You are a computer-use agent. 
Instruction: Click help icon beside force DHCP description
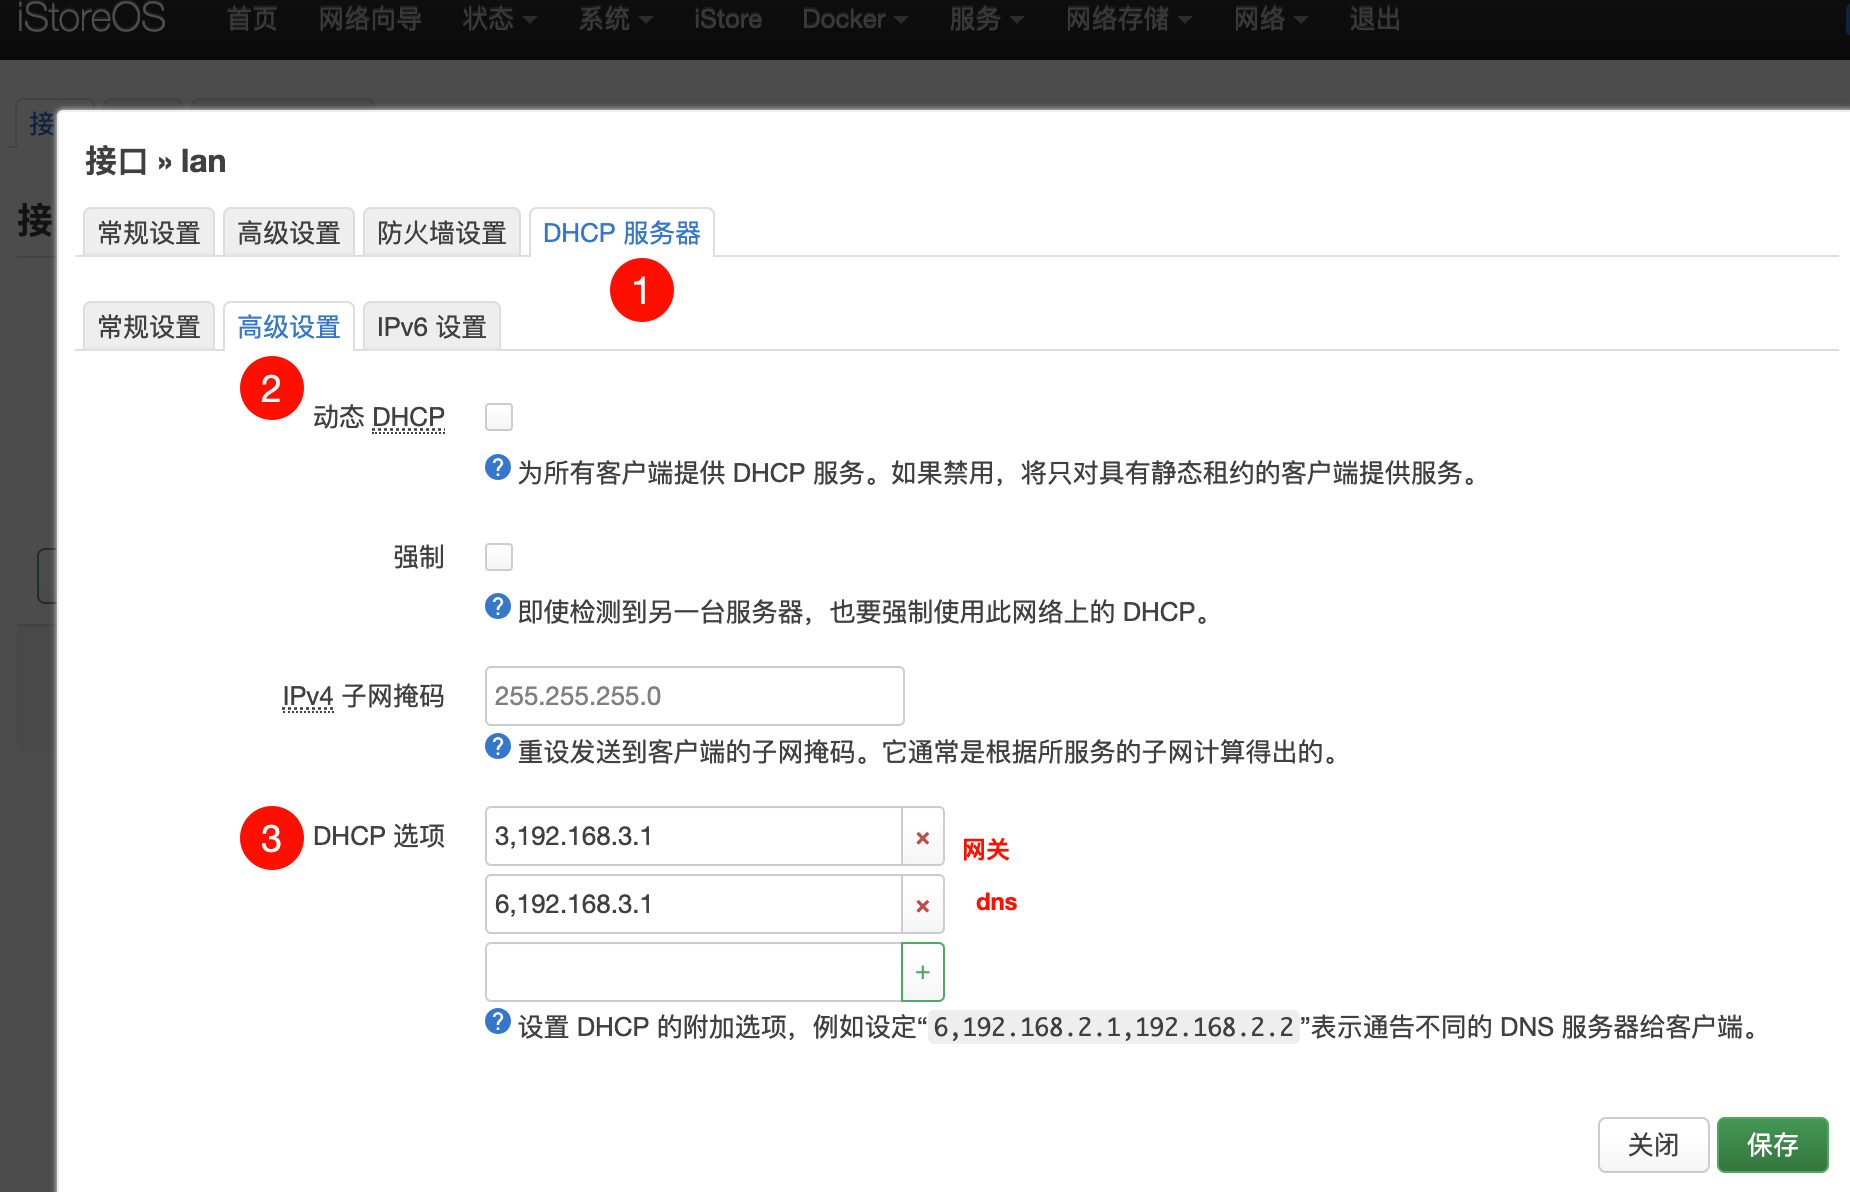point(497,607)
